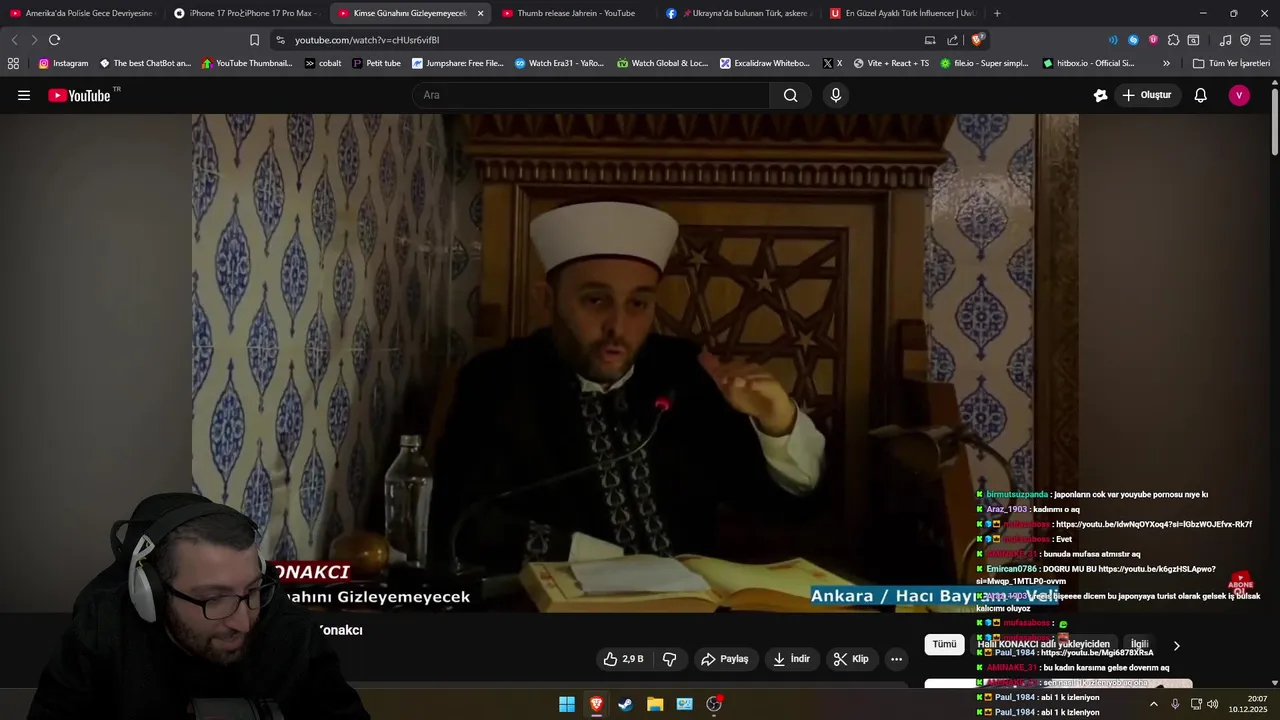Open the Instagram bookmark
Image resolution: width=1280 pixels, height=720 pixels.
click(63, 63)
